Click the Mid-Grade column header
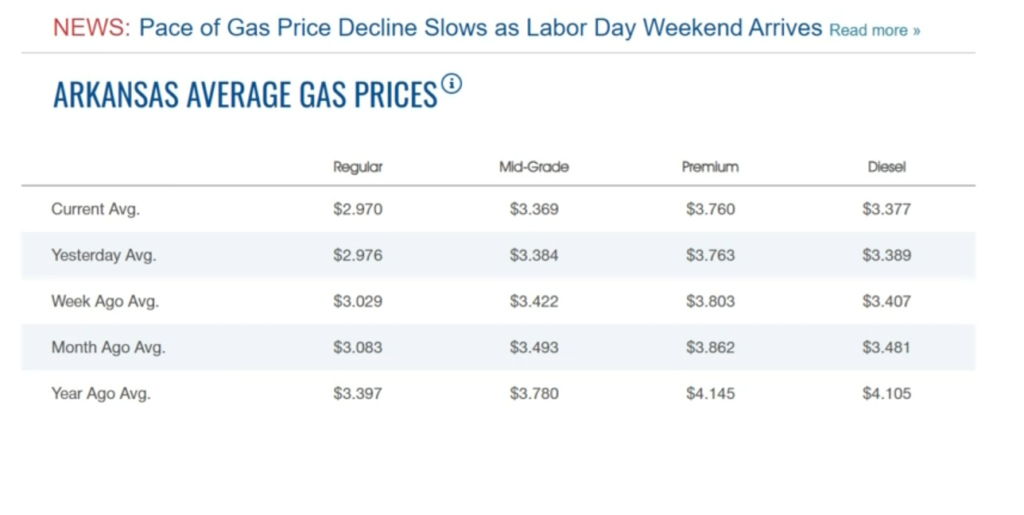 pyautogui.click(x=534, y=167)
